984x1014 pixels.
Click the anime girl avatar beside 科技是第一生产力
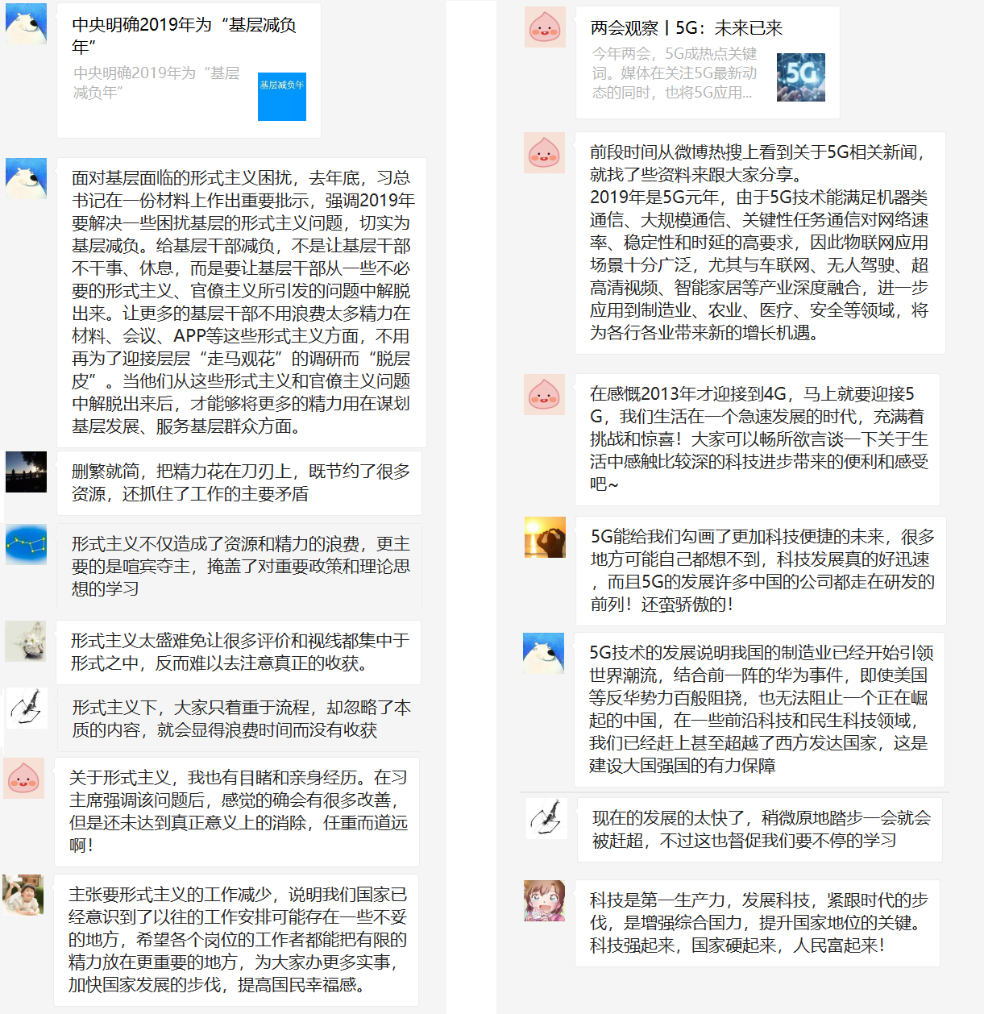click(x=544, y=900)
